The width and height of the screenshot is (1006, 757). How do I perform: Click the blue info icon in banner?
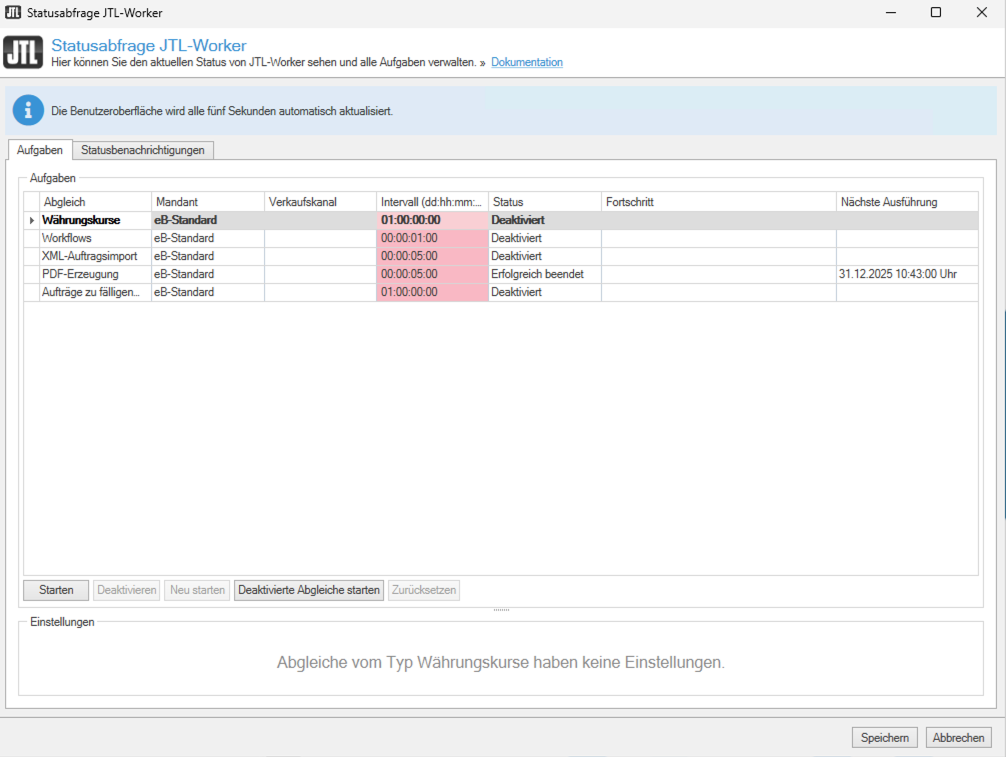(28, 110)
